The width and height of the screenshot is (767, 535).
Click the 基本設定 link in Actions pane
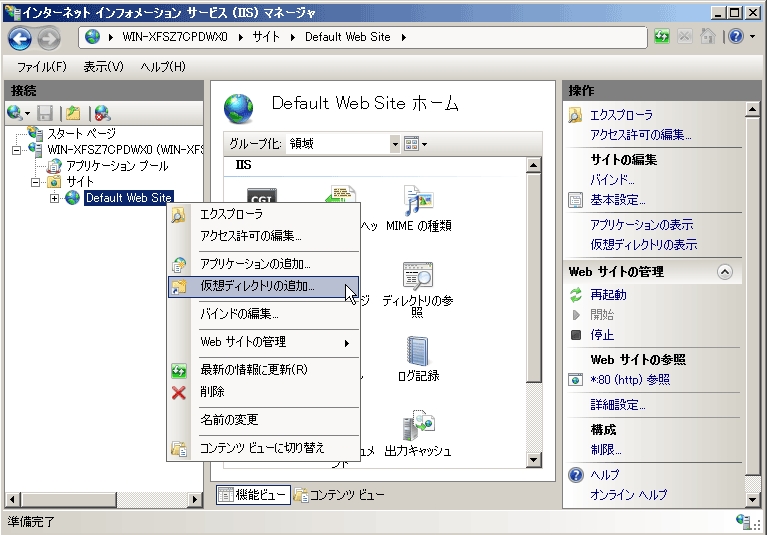pyautogui.click(x=618, y=200)
